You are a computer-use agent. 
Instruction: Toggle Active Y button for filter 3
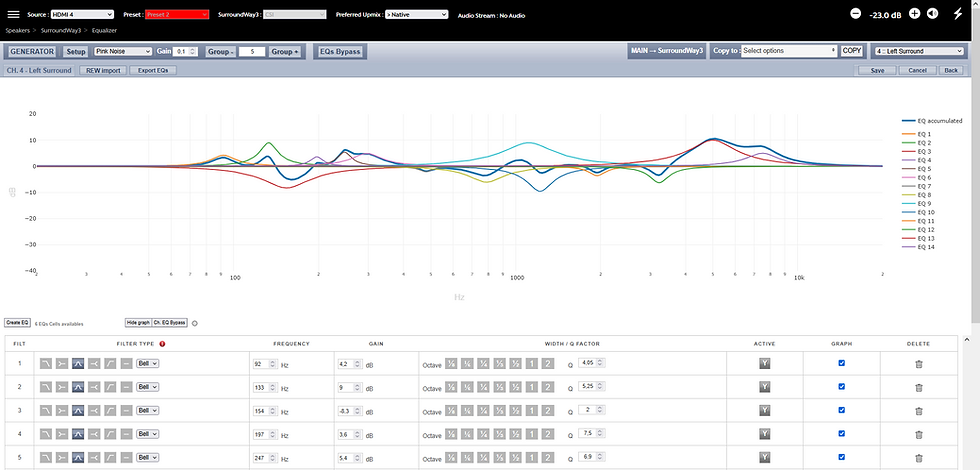click(764, 411)
